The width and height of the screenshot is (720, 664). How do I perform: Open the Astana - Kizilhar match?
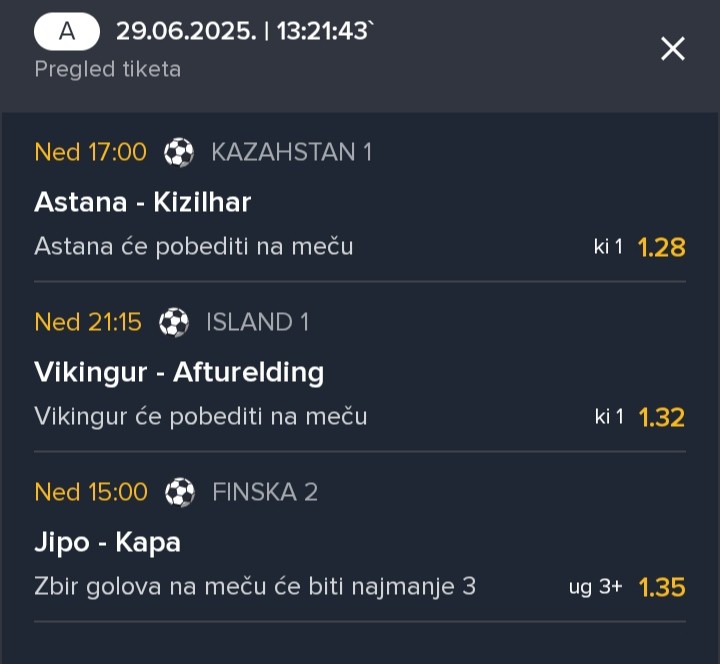[x=143, y=202]
